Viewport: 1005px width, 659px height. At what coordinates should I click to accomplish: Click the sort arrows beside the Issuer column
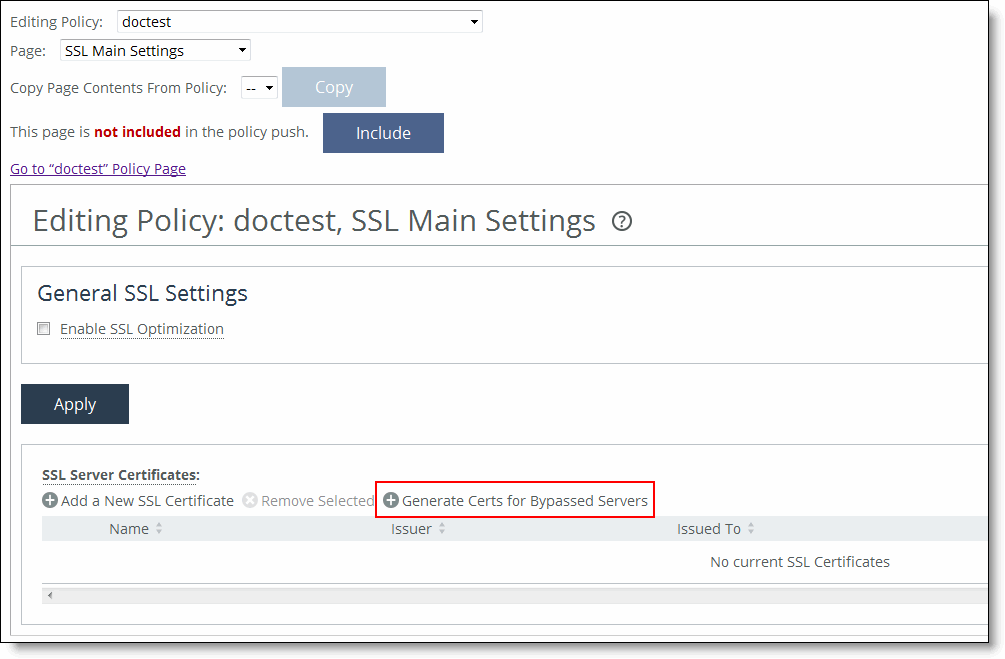442,529
